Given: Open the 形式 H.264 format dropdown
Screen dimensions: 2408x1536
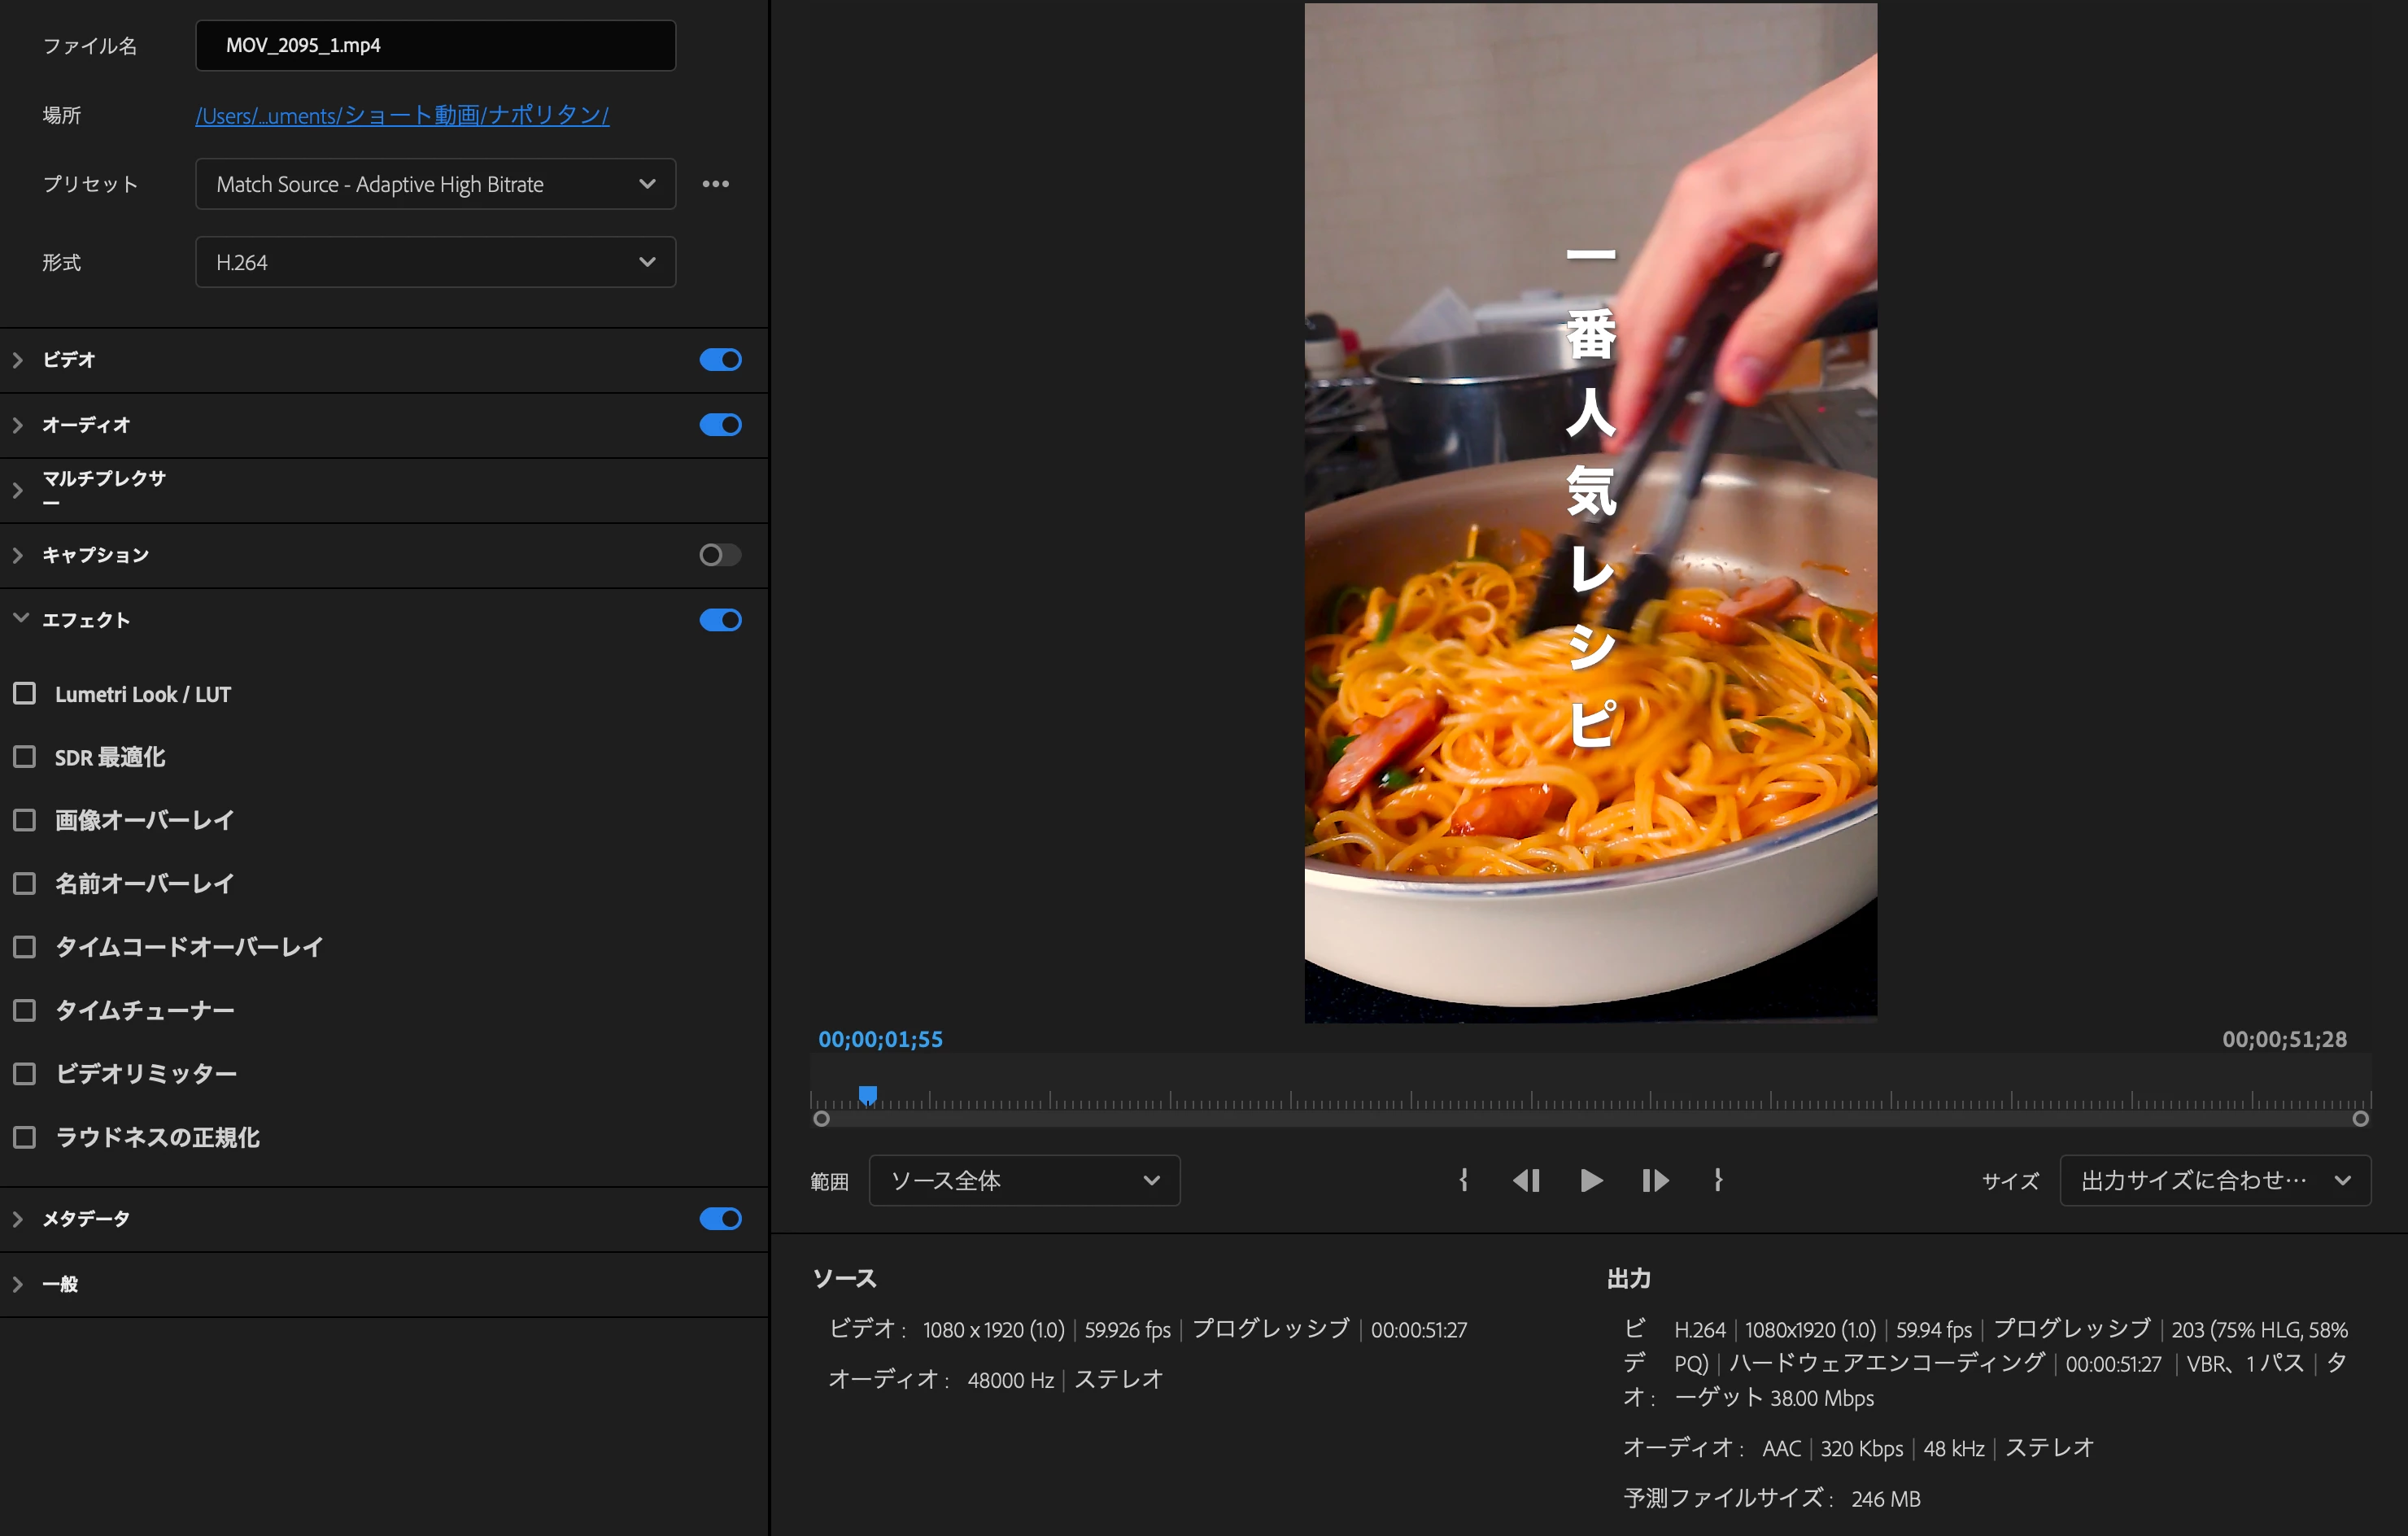Looking at the screenshot, I should 435,262.
